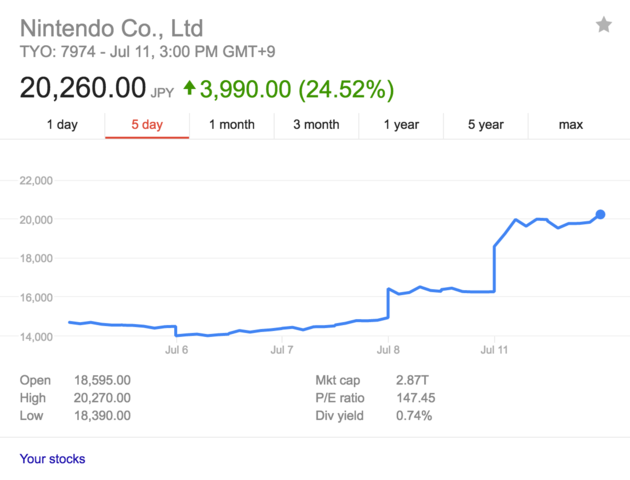
Task: Show the max time range
Action: (571, 125)
